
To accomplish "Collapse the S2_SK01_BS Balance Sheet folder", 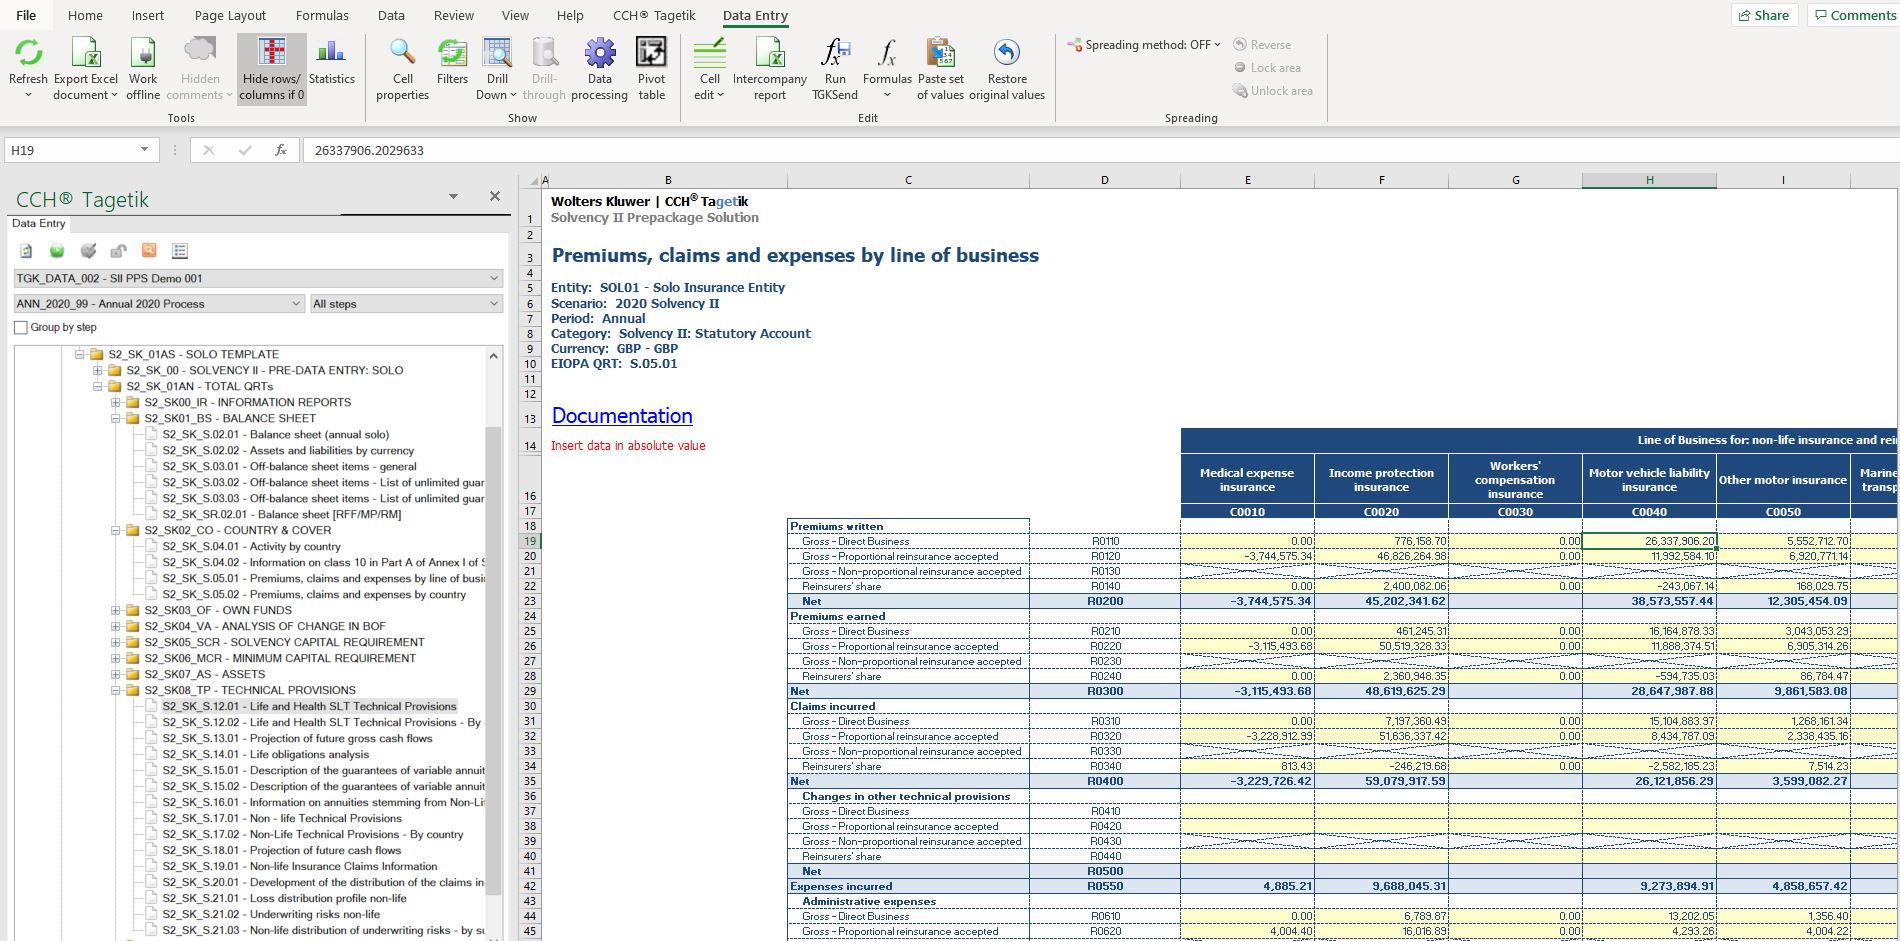I will (x=116, y=419).
